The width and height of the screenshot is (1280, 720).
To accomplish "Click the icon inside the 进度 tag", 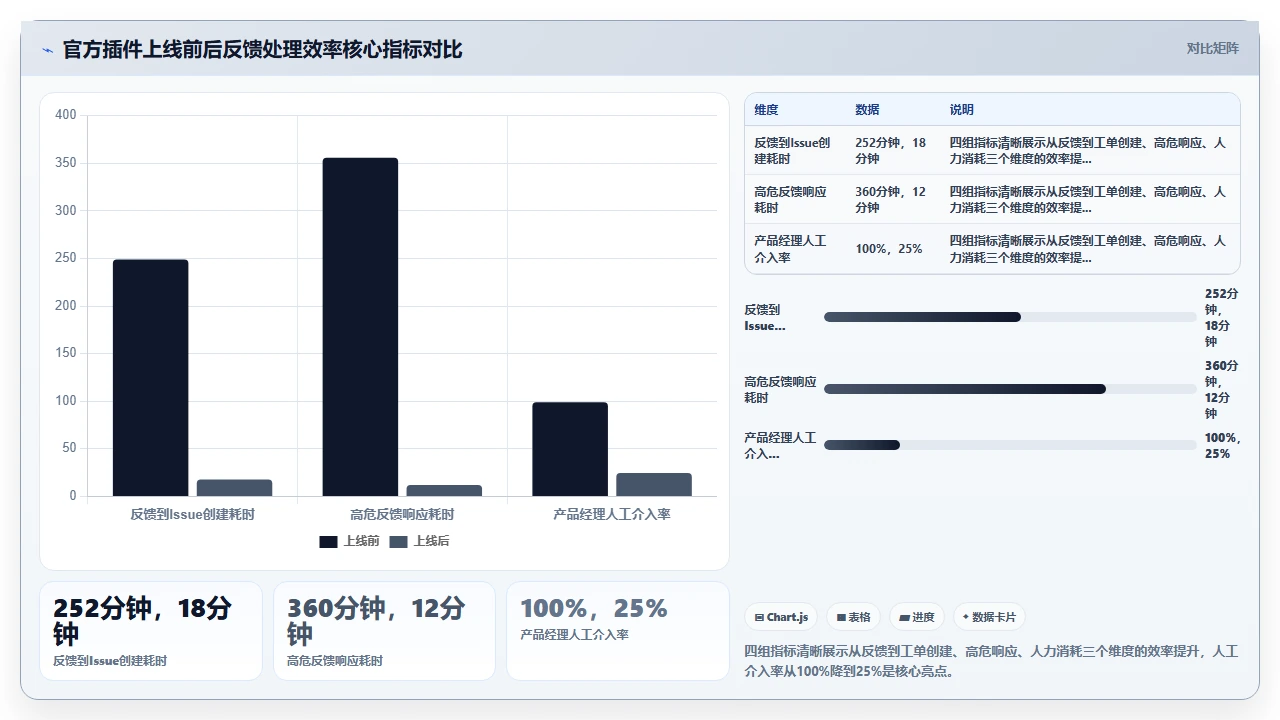I will pos(904,618).
